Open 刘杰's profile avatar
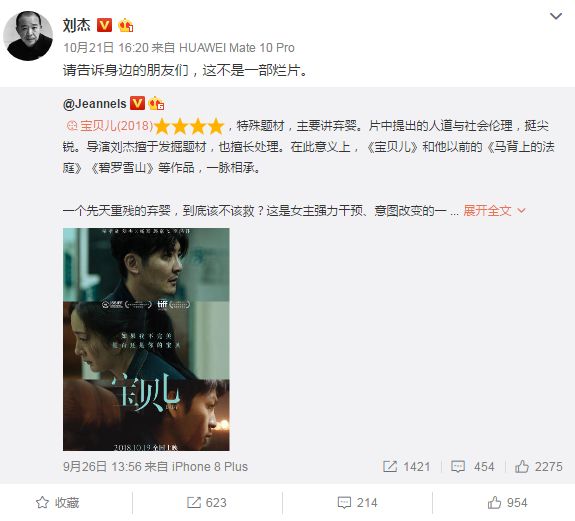This screenshot has height=521, width=575. pyautogui.click(x=28, y=36)
